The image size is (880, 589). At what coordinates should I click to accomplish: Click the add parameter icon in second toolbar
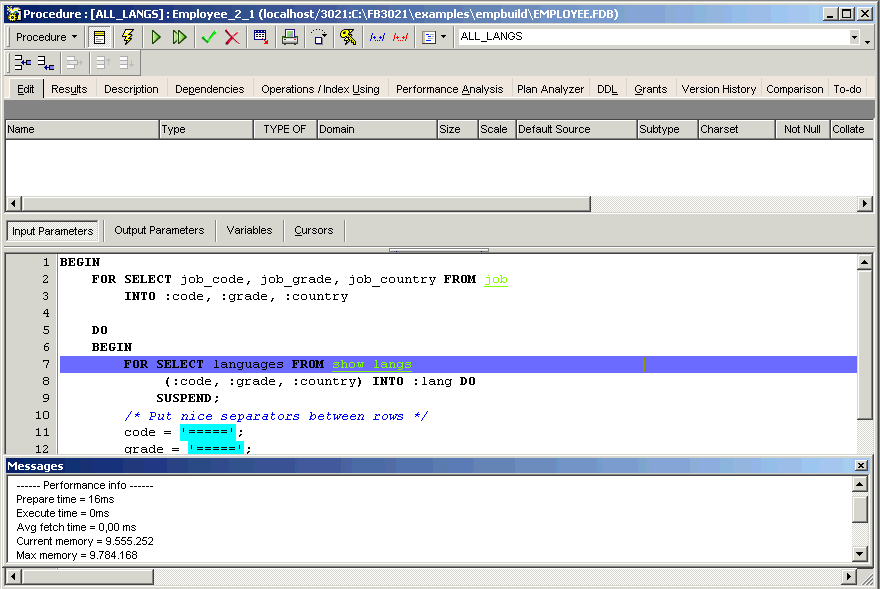22,62
